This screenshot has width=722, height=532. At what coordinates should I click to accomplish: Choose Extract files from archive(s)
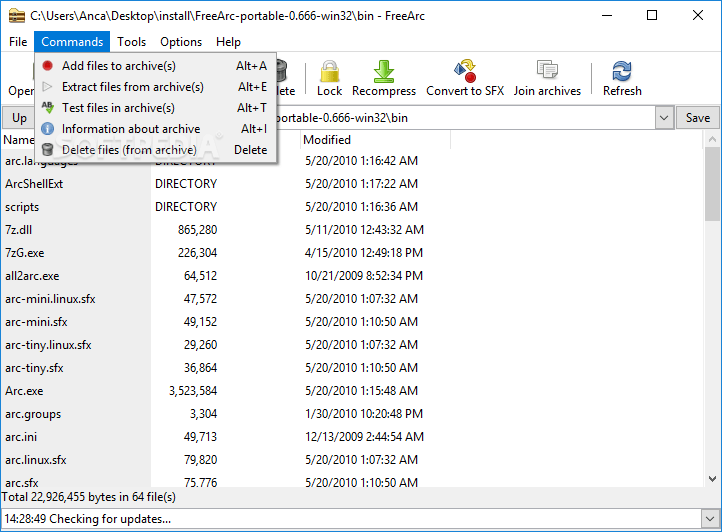coord(156,87)
